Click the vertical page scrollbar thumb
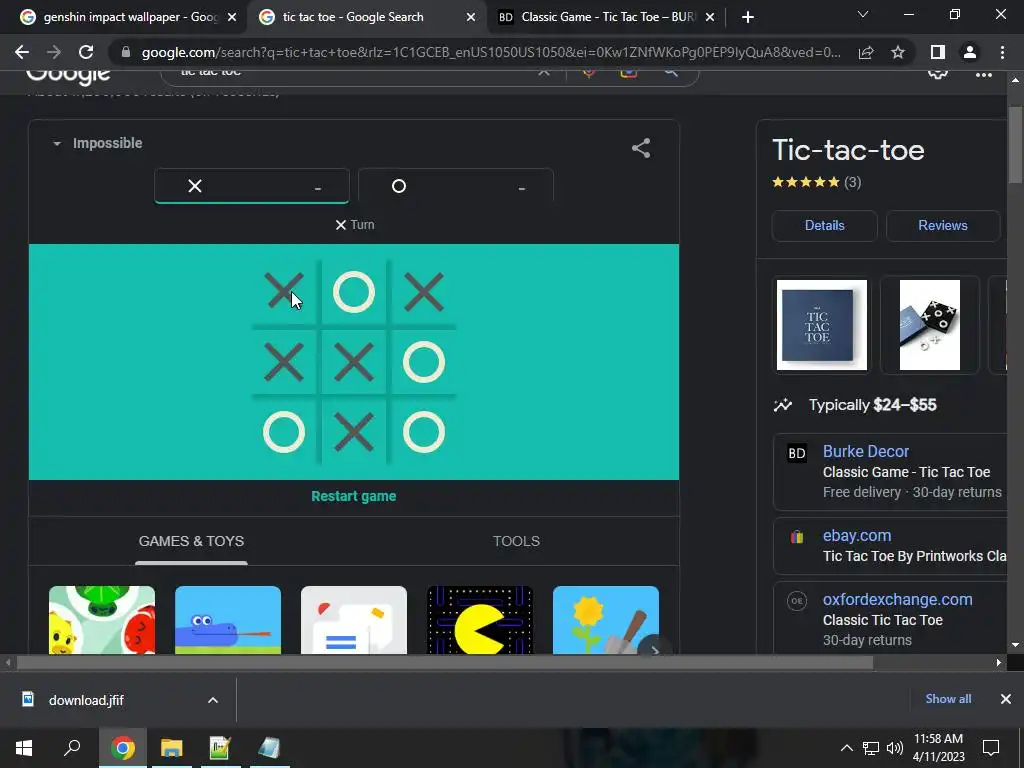The height and width of the screenshot is (768, 1024). pyautogui.click(x=1015, y=145)
